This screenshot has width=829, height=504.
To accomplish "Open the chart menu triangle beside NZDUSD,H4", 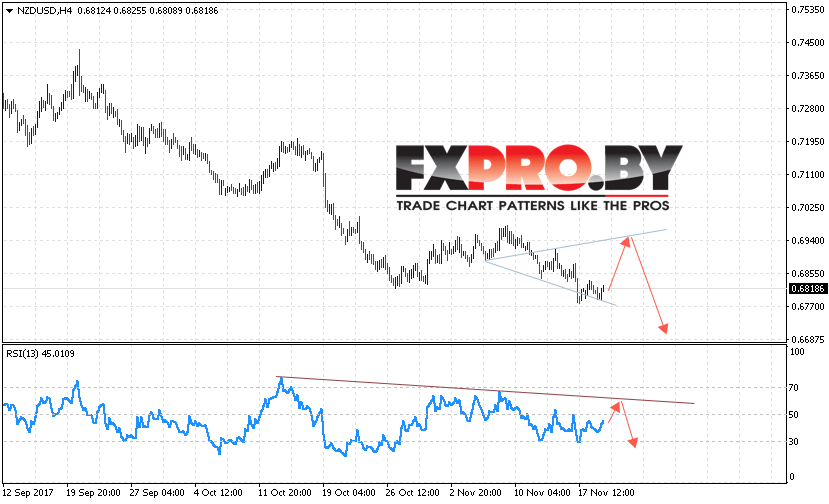I will pos(9,11).
